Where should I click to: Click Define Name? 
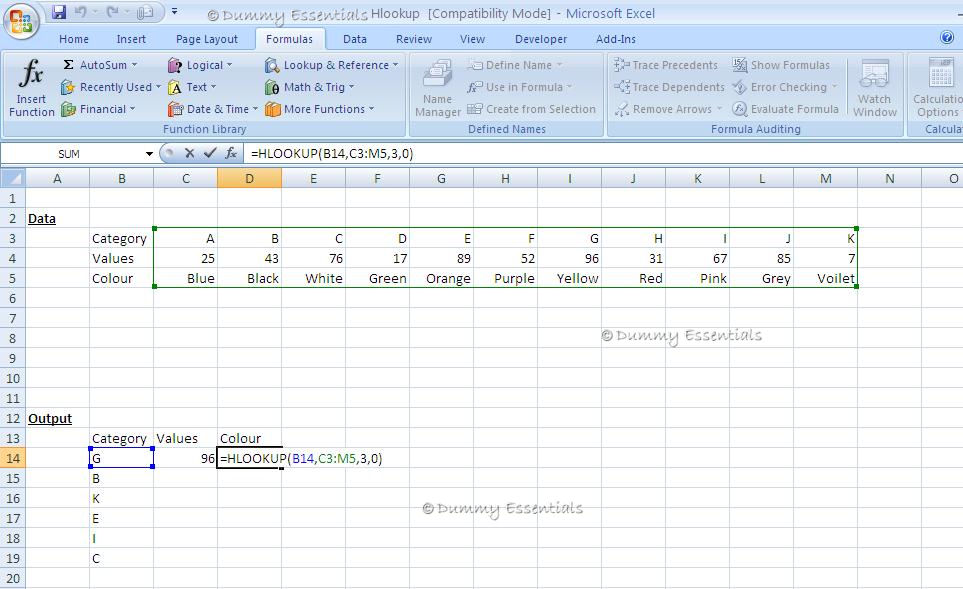[x=514, y=65]
